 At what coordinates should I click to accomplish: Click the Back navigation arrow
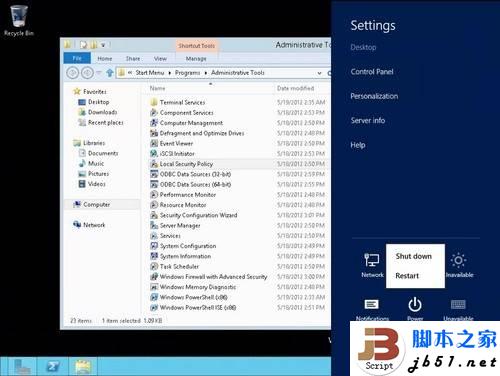pos(72,73)
